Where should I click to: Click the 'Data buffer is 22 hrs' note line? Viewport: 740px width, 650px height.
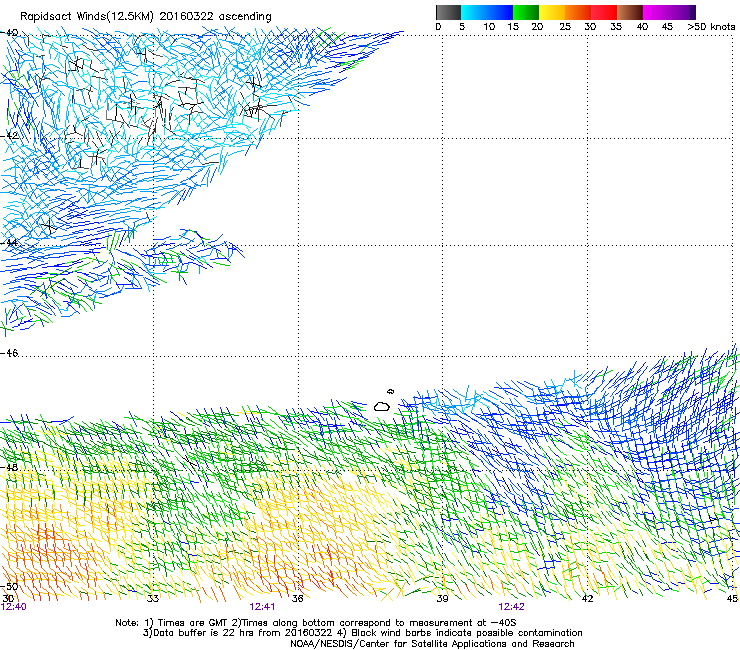362,633
